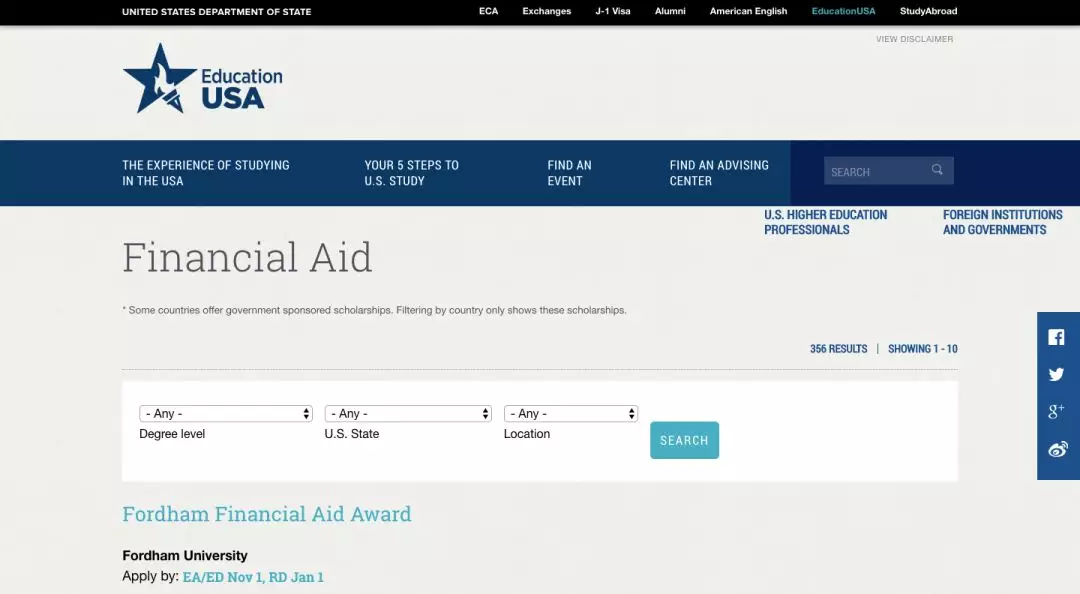Open the Location dropdown
The image size is (1080, 594).
tap(571, 413)
